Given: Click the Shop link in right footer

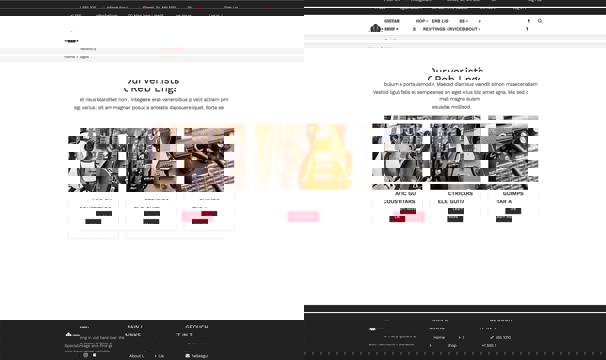Looking at the screenshot, I should tap(452, 345).
